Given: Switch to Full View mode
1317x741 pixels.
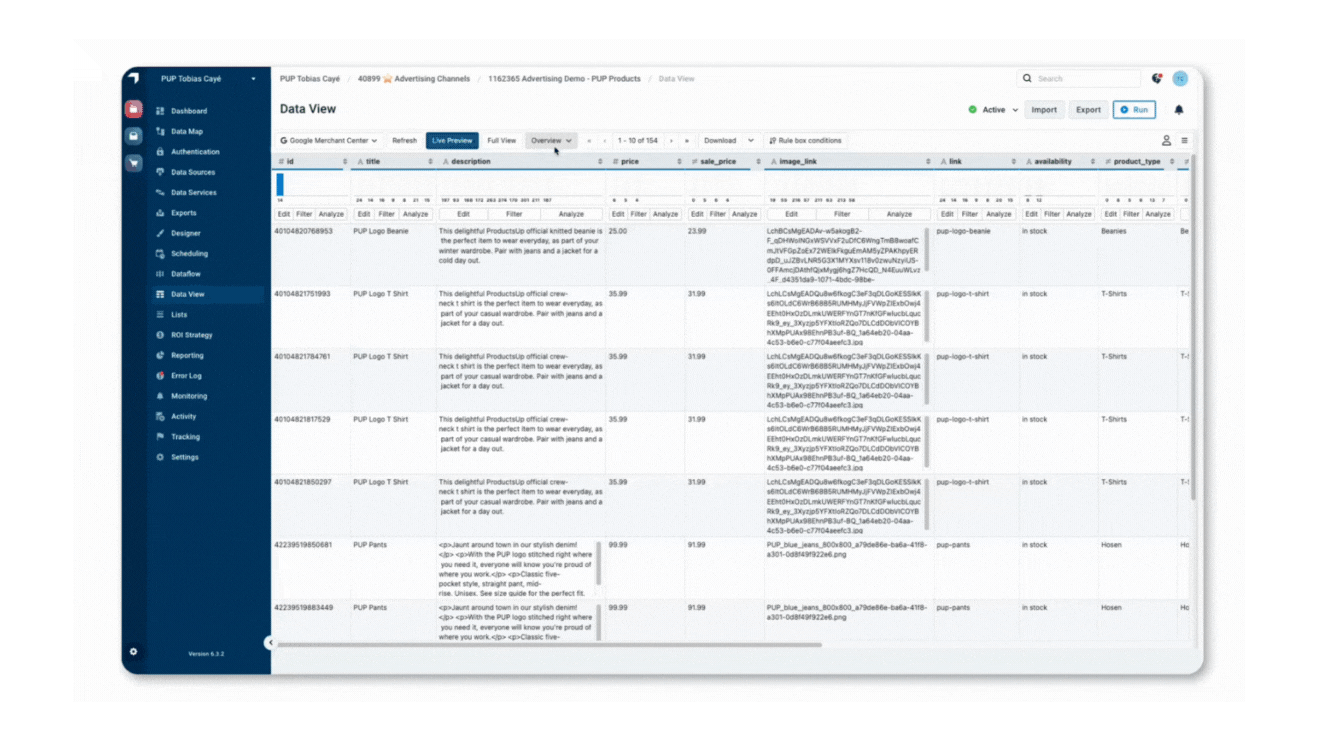Looking at the screenshot, I should [501, 141].
